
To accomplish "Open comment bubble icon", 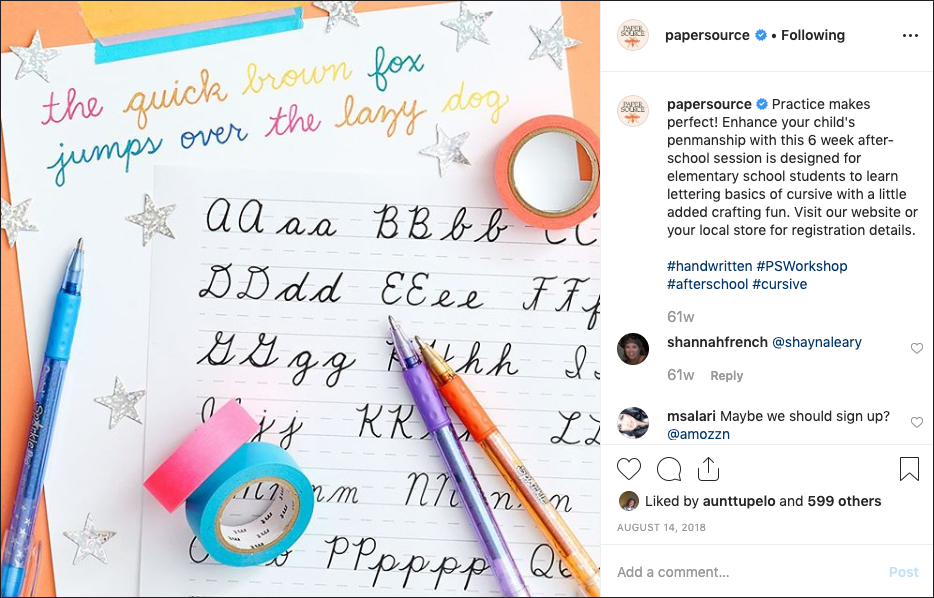I will 669,469.
